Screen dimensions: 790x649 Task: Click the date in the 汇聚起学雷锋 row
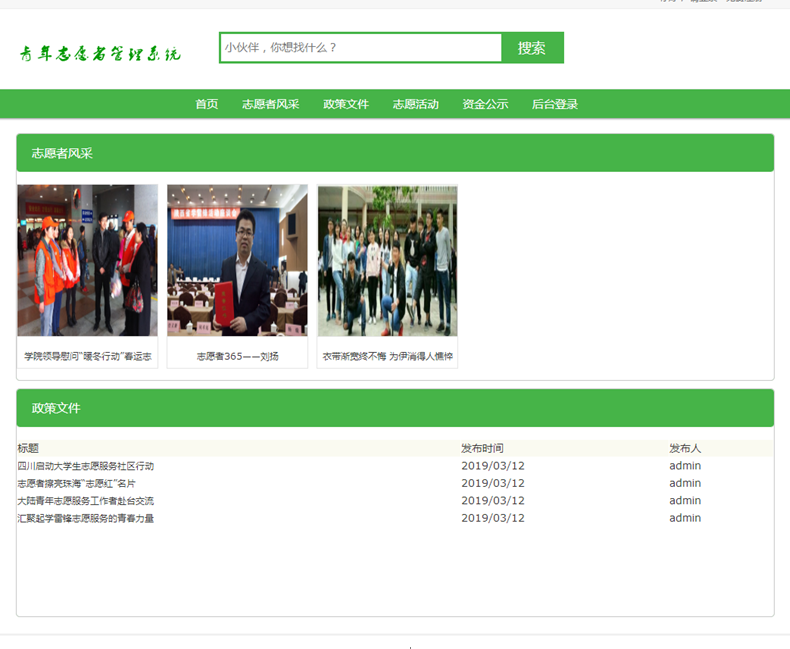tap(493, 518)
